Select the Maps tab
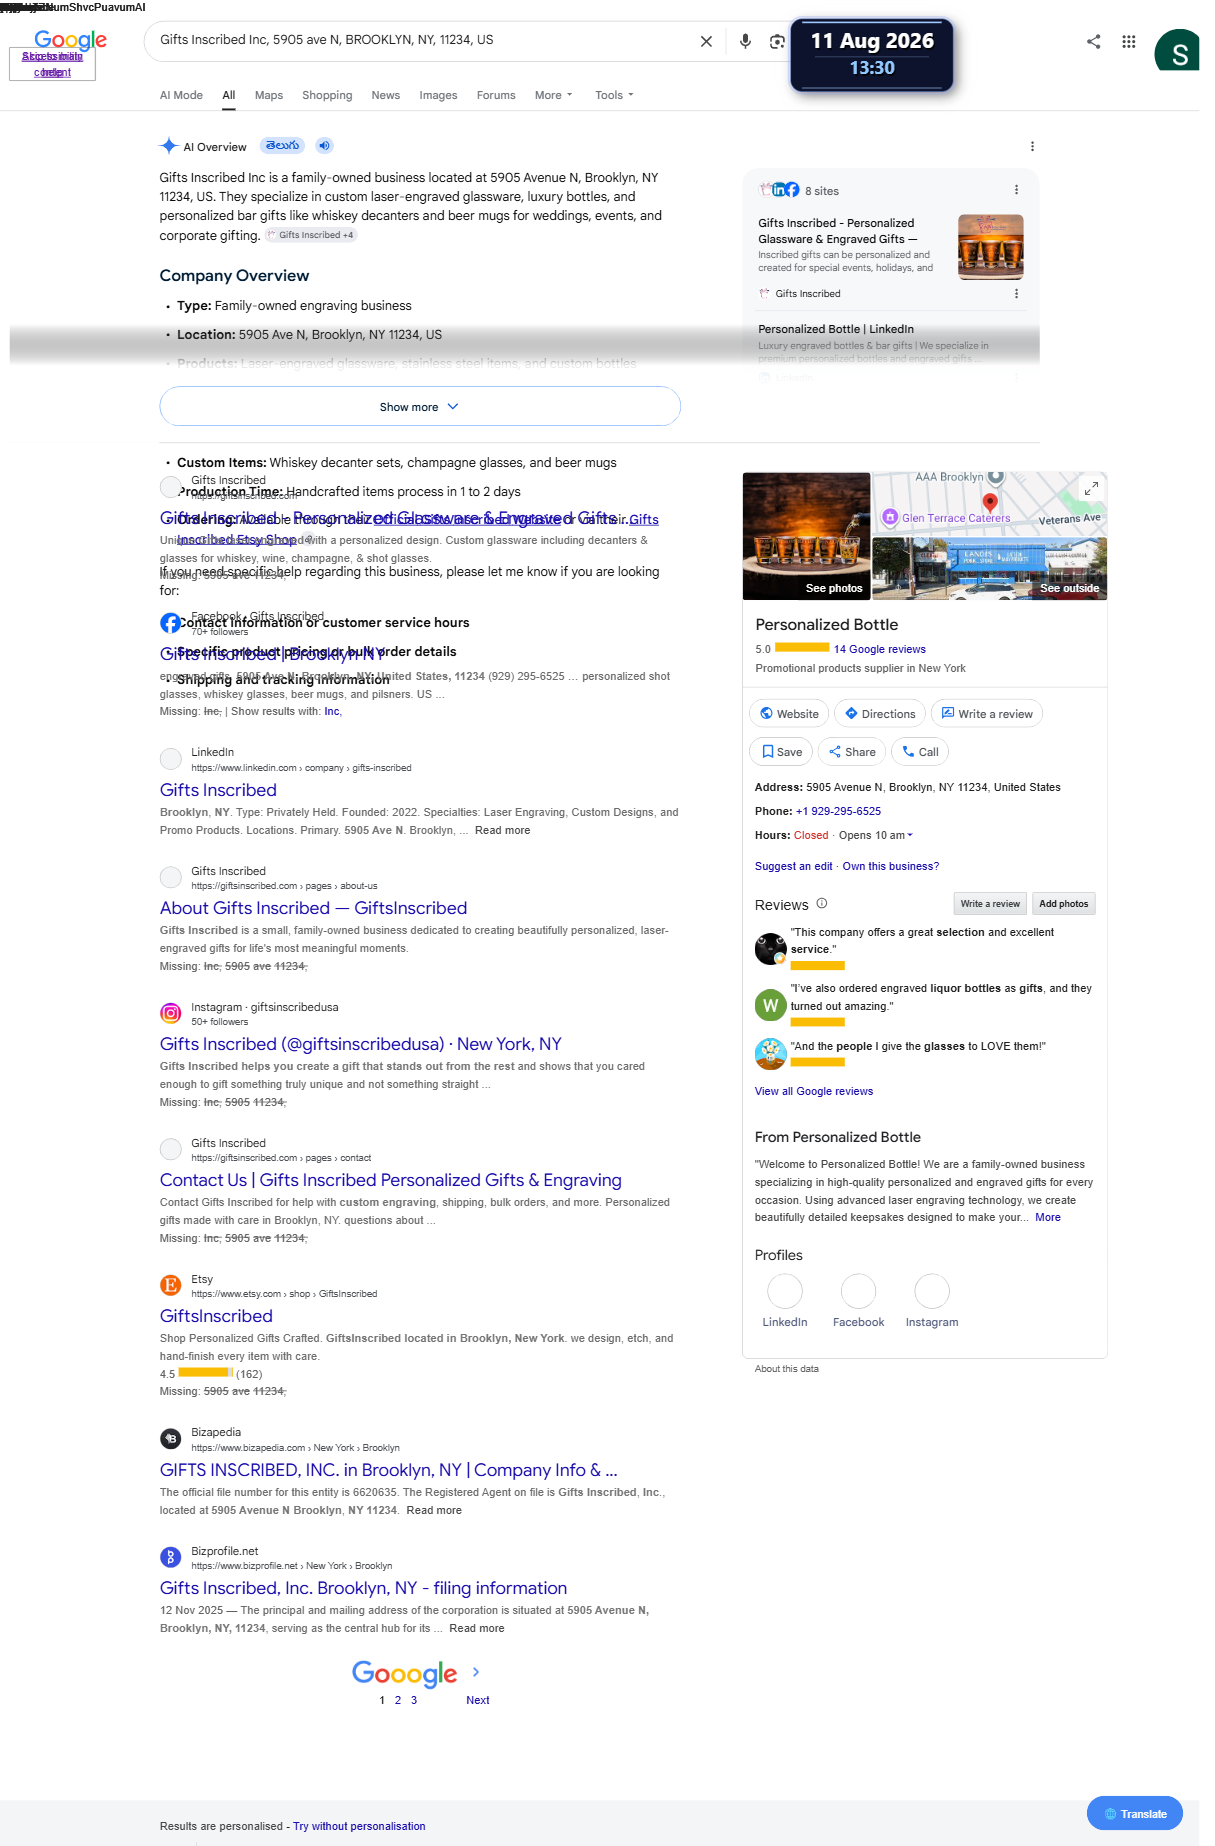1215x1846 pixels. [269, 95]
